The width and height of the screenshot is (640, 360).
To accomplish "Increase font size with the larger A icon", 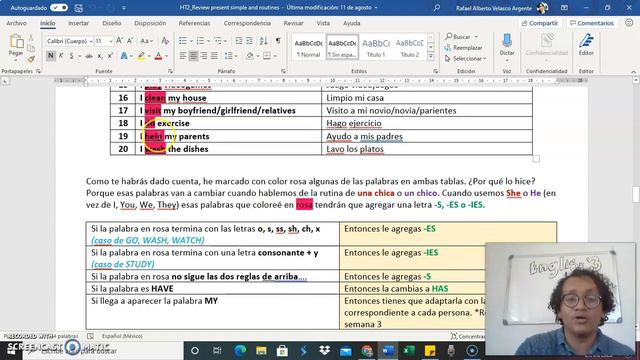I will tap(119, 41).
